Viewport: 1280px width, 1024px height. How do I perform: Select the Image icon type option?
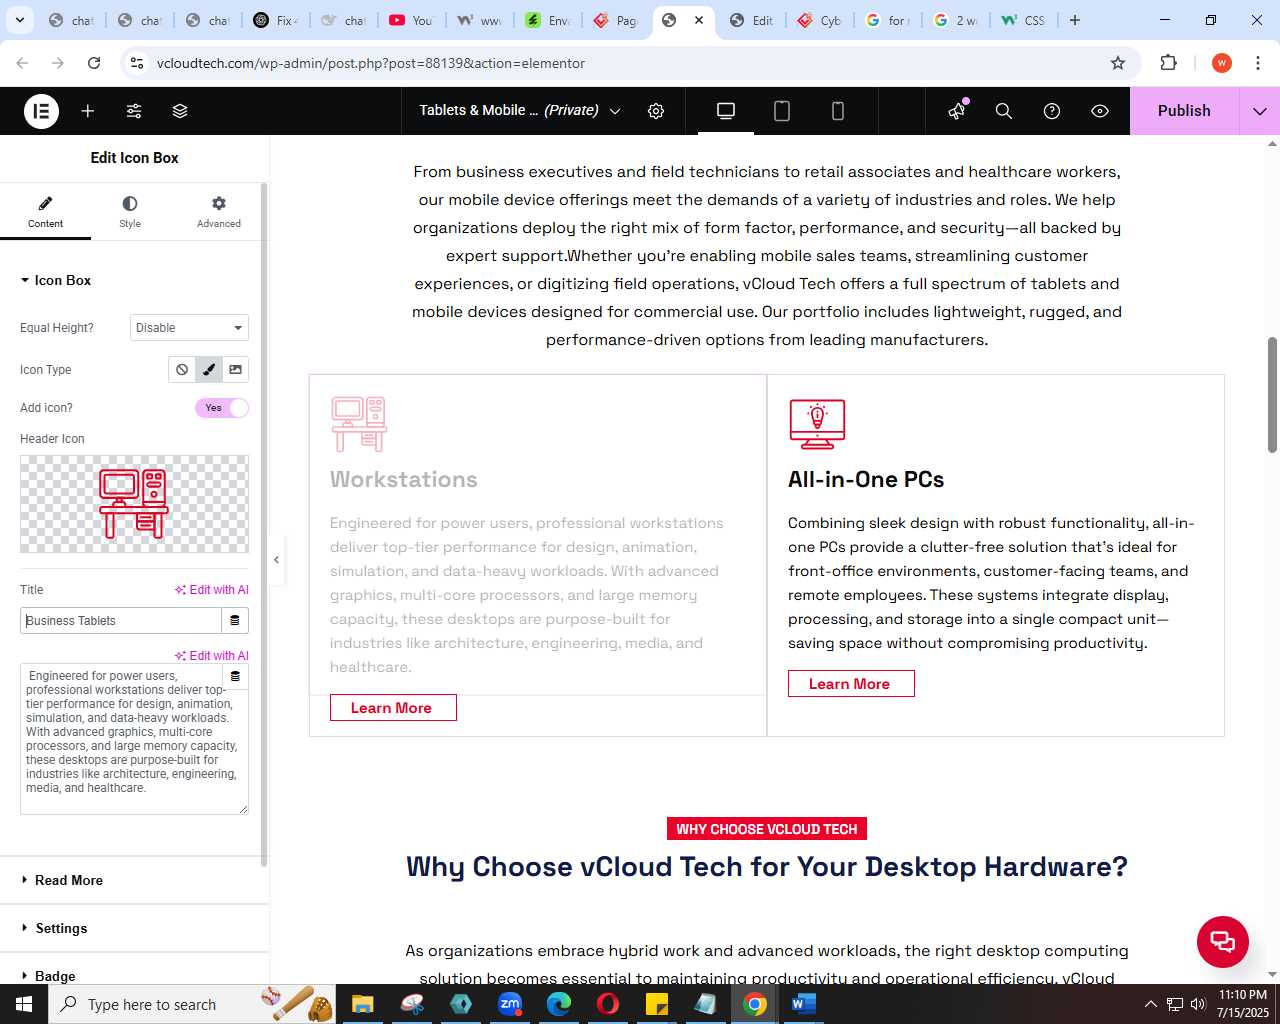(x=235, y=370)
